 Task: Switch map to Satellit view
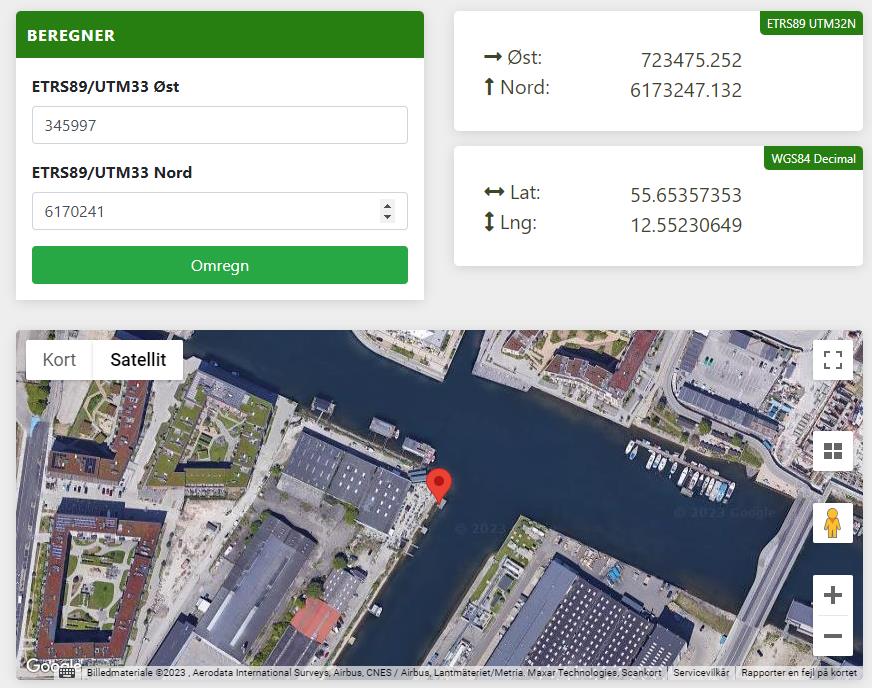[138, 360]
